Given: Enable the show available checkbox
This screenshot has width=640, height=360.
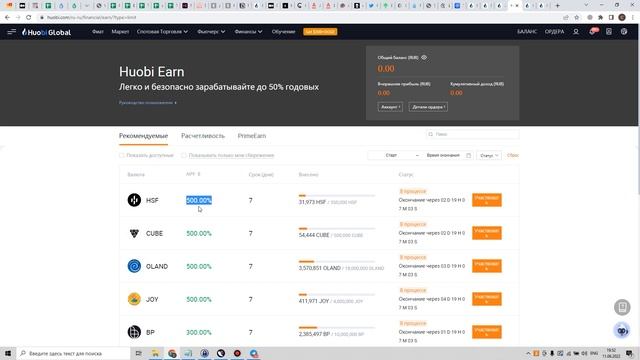Looking at the screenshot, I should point(122,156).
